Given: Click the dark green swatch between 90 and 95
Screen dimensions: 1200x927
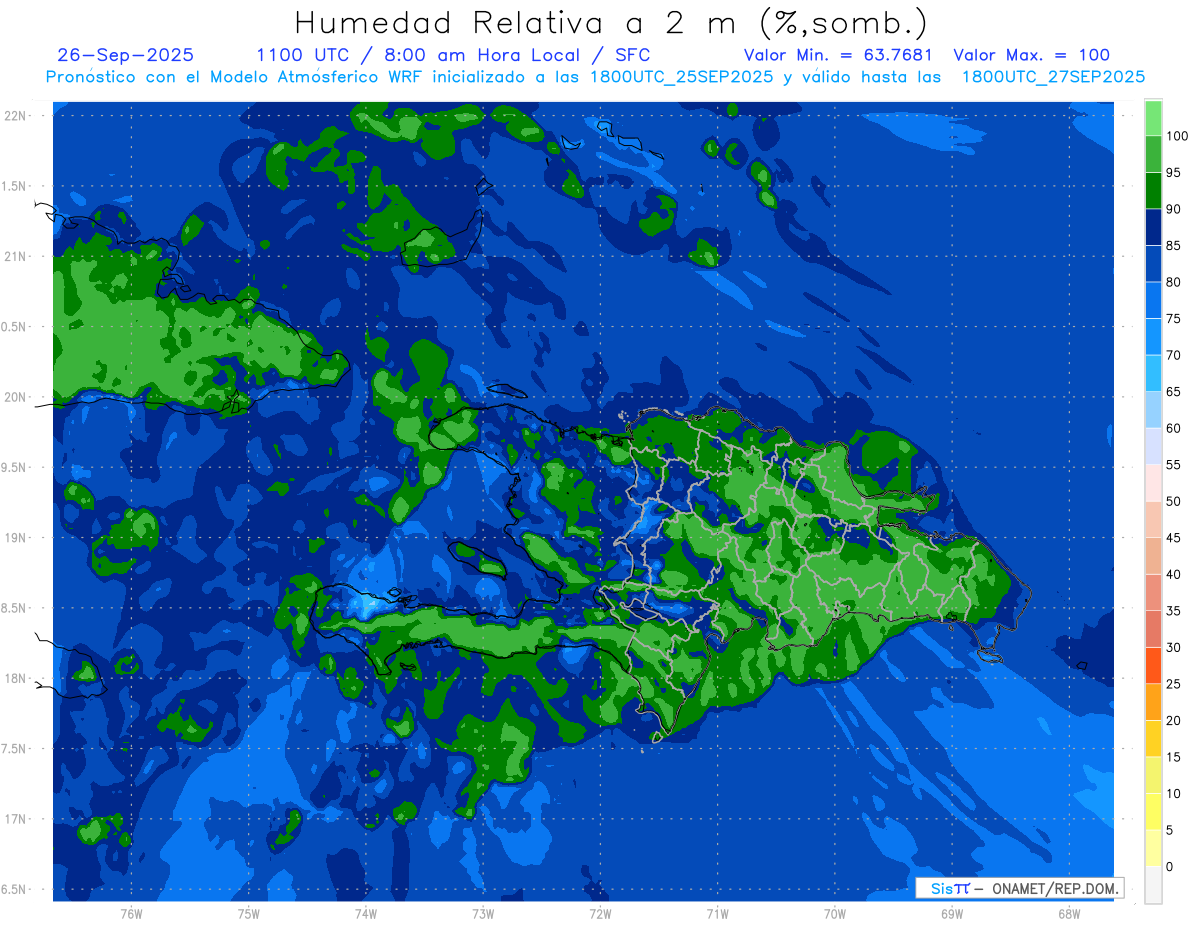Looking at the screenshot, I should pos(1153,190).
